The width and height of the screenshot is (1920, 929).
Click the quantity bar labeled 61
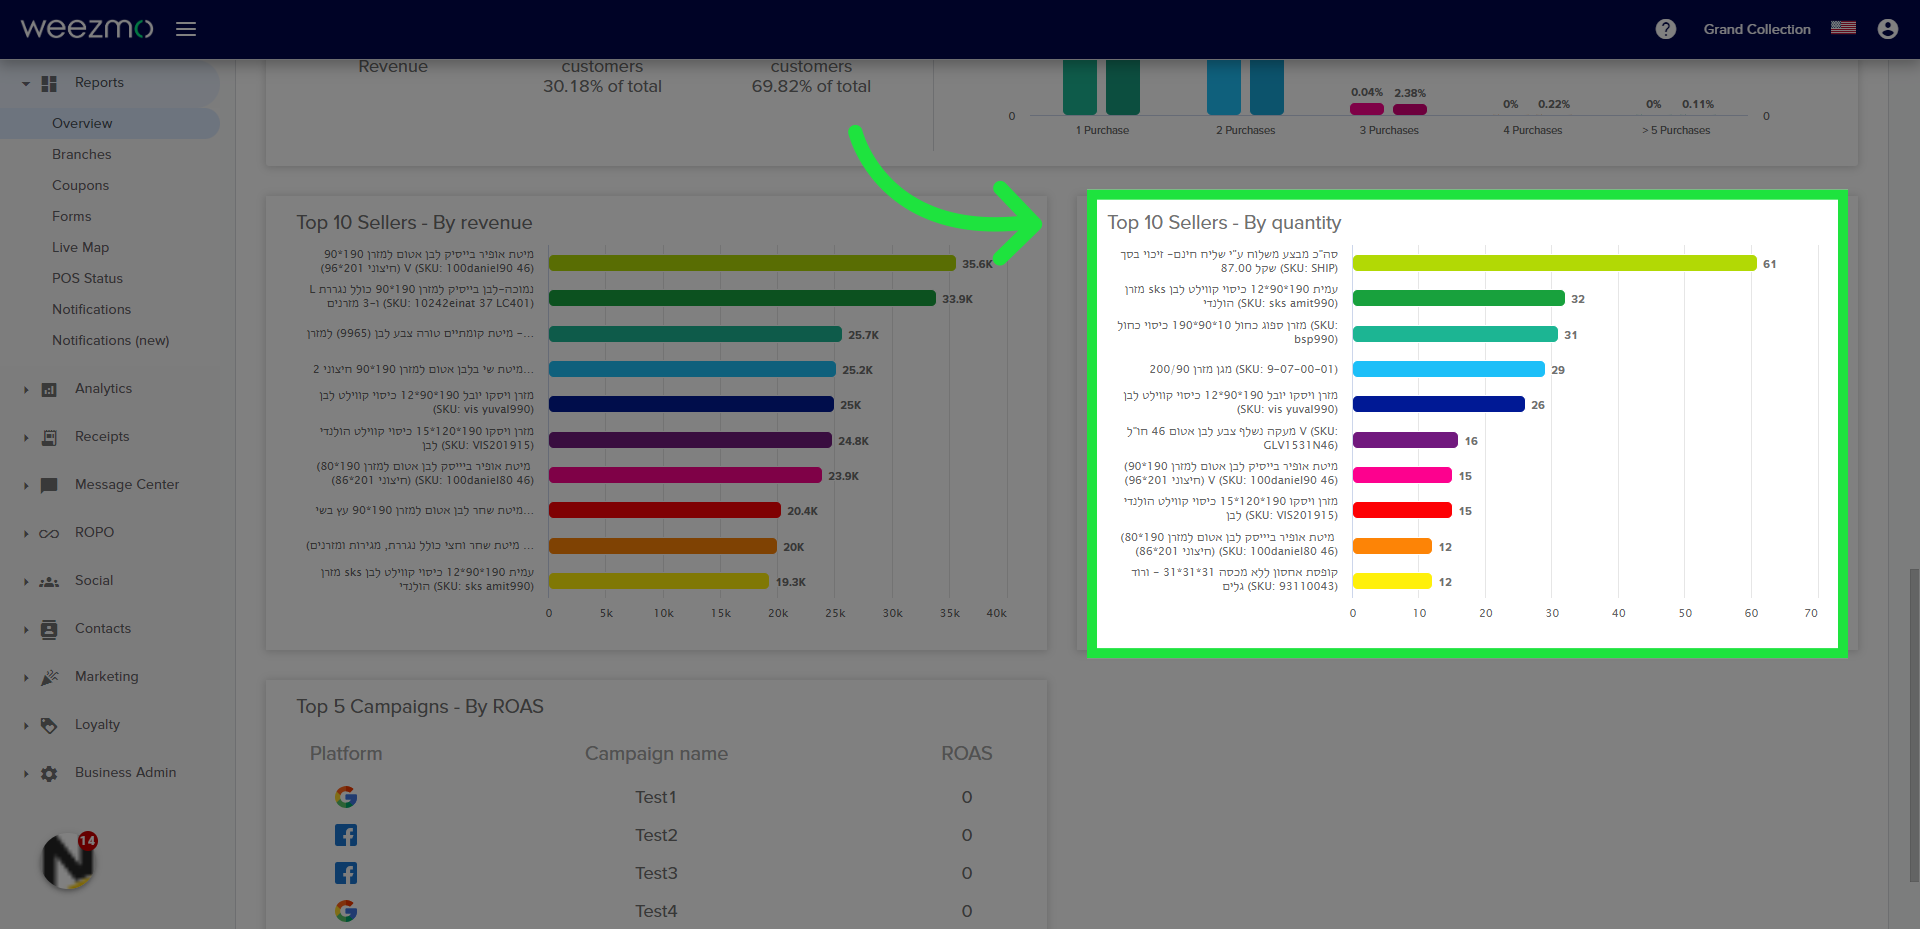[1555, 263]
